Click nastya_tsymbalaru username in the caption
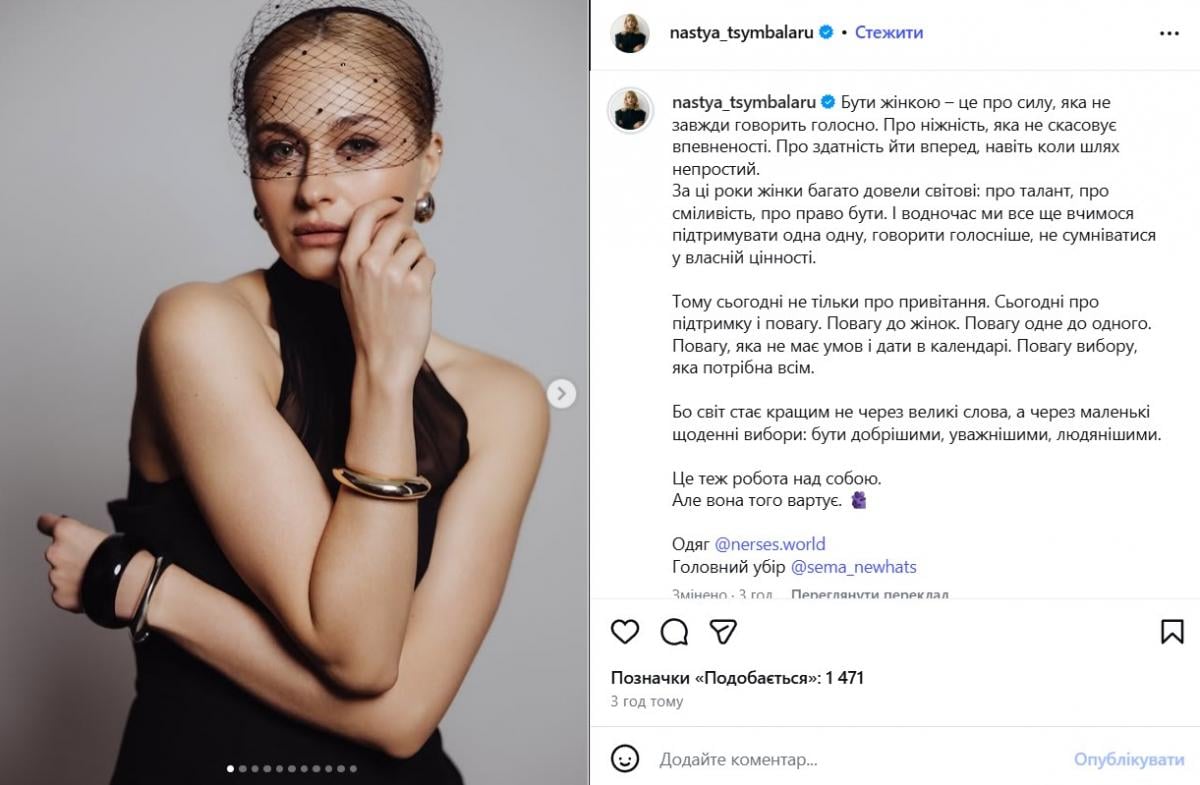Screen dimensions: 1200x785 [x=742, y=102]
